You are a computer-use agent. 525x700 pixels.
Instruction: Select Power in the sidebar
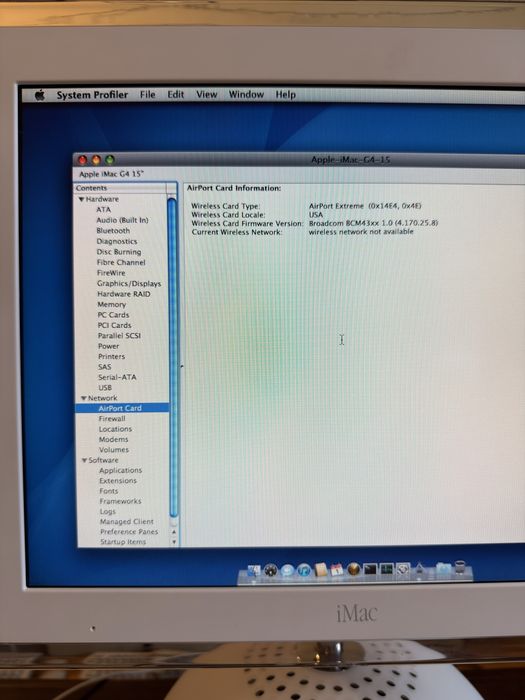[x=108, y=346]
